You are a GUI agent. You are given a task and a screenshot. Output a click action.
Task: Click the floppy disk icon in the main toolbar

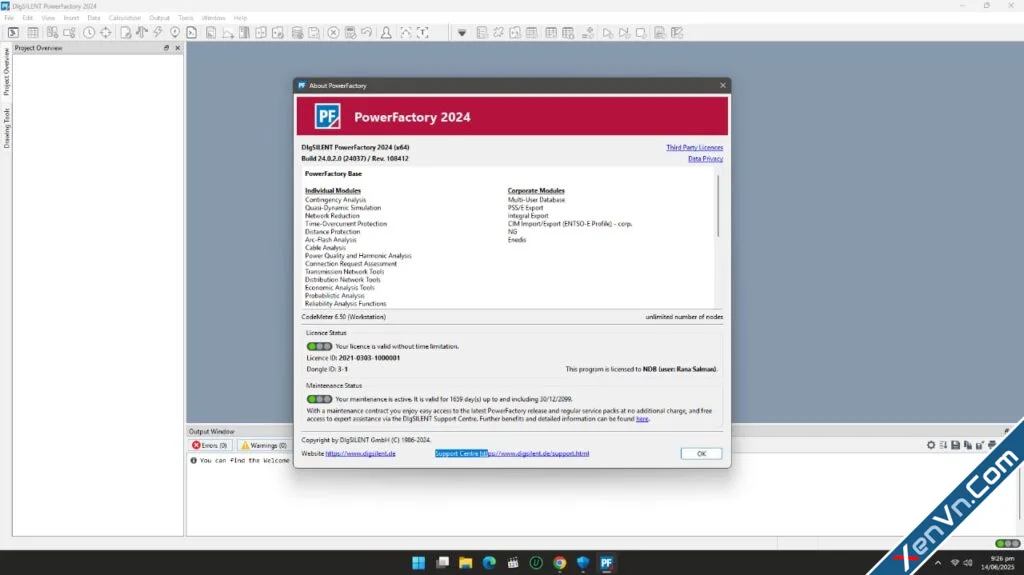pos(314,33)
